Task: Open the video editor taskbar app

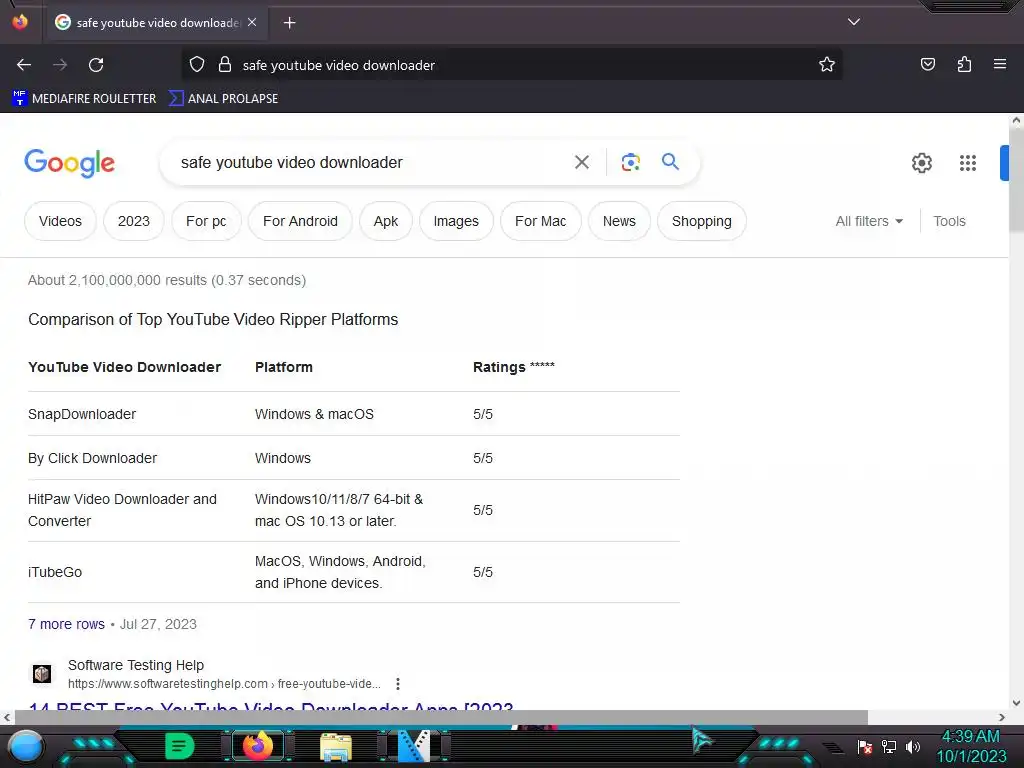Action: 414,746
